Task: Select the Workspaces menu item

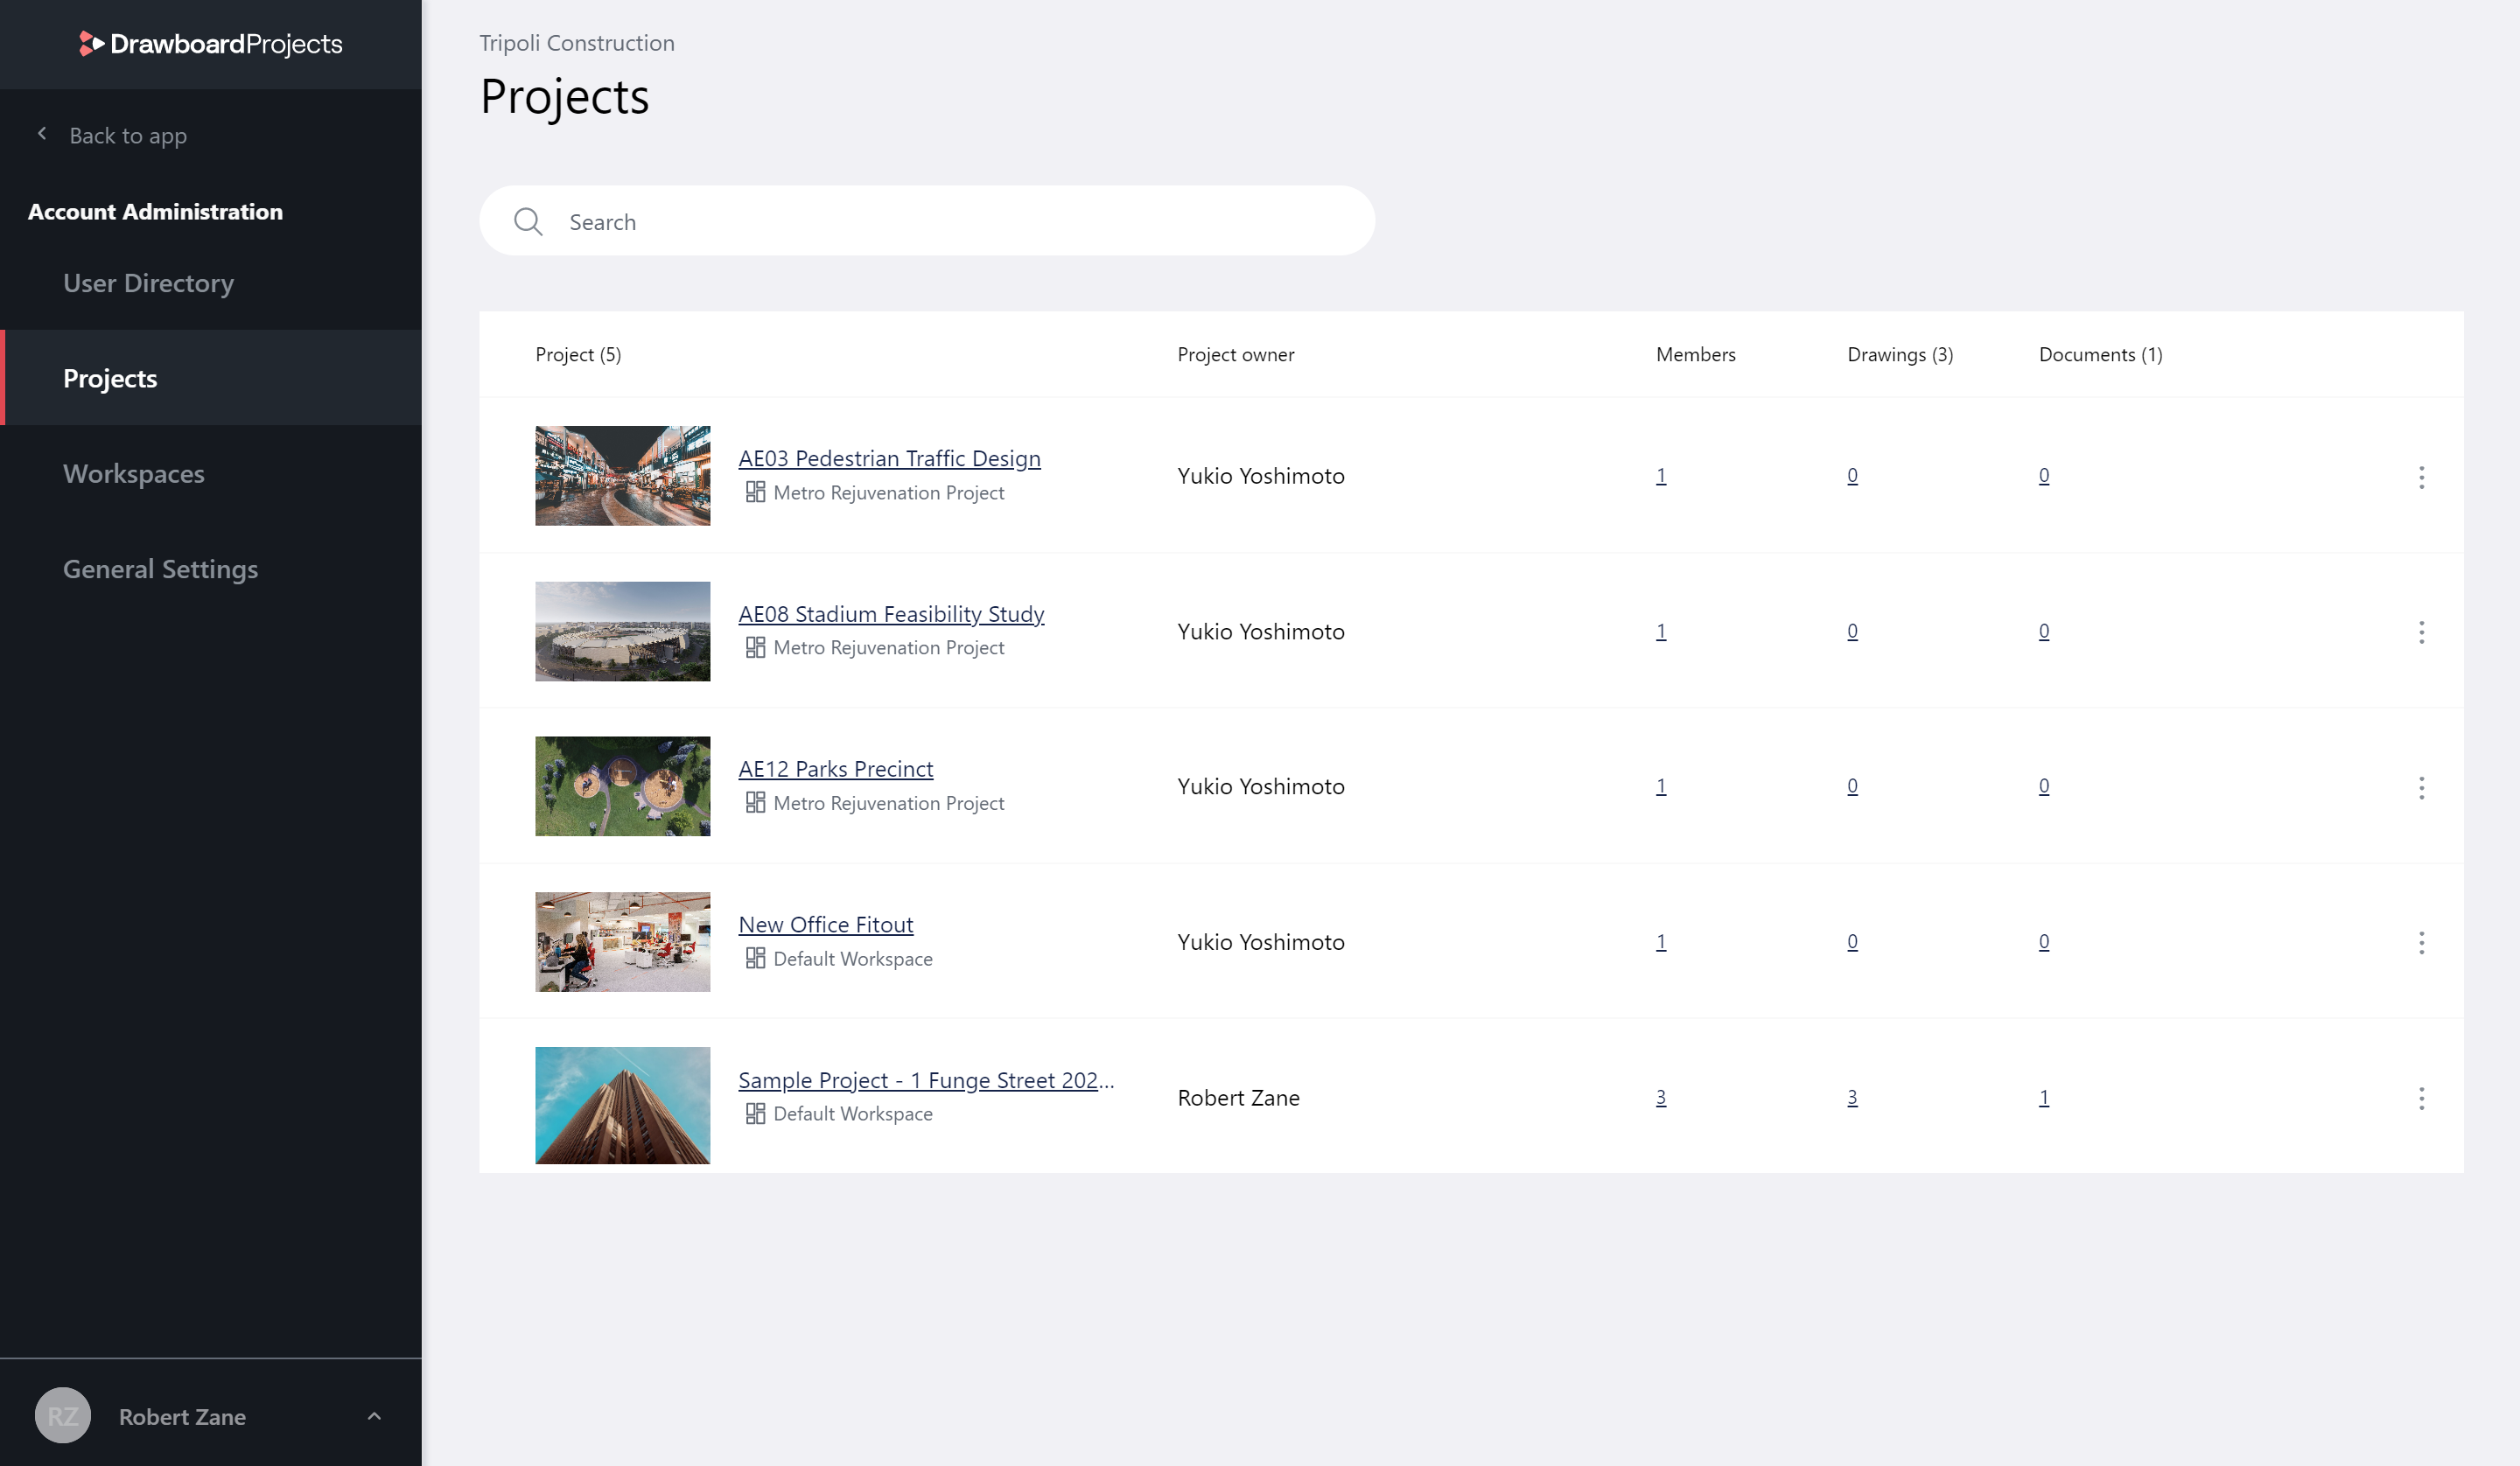Action: coord(133,473)
